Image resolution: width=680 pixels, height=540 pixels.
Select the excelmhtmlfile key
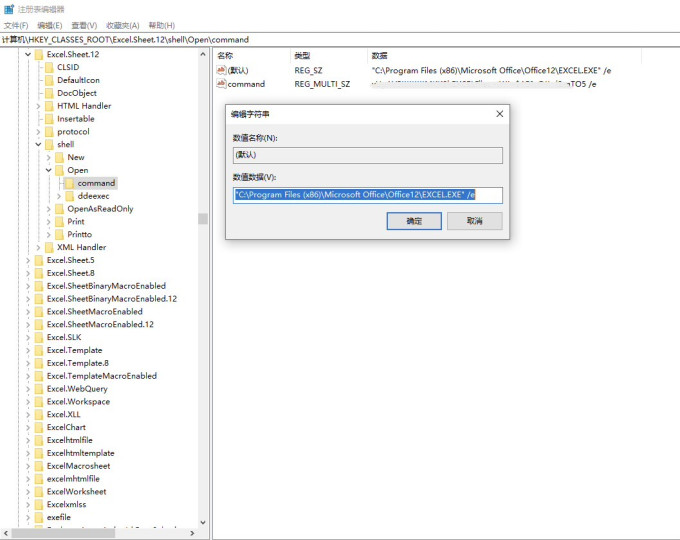coord(73,479)
